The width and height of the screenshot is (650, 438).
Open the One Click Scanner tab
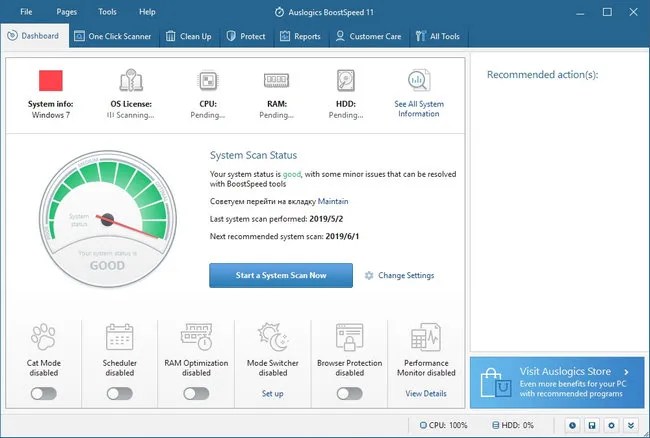click(x=113, y=36)
